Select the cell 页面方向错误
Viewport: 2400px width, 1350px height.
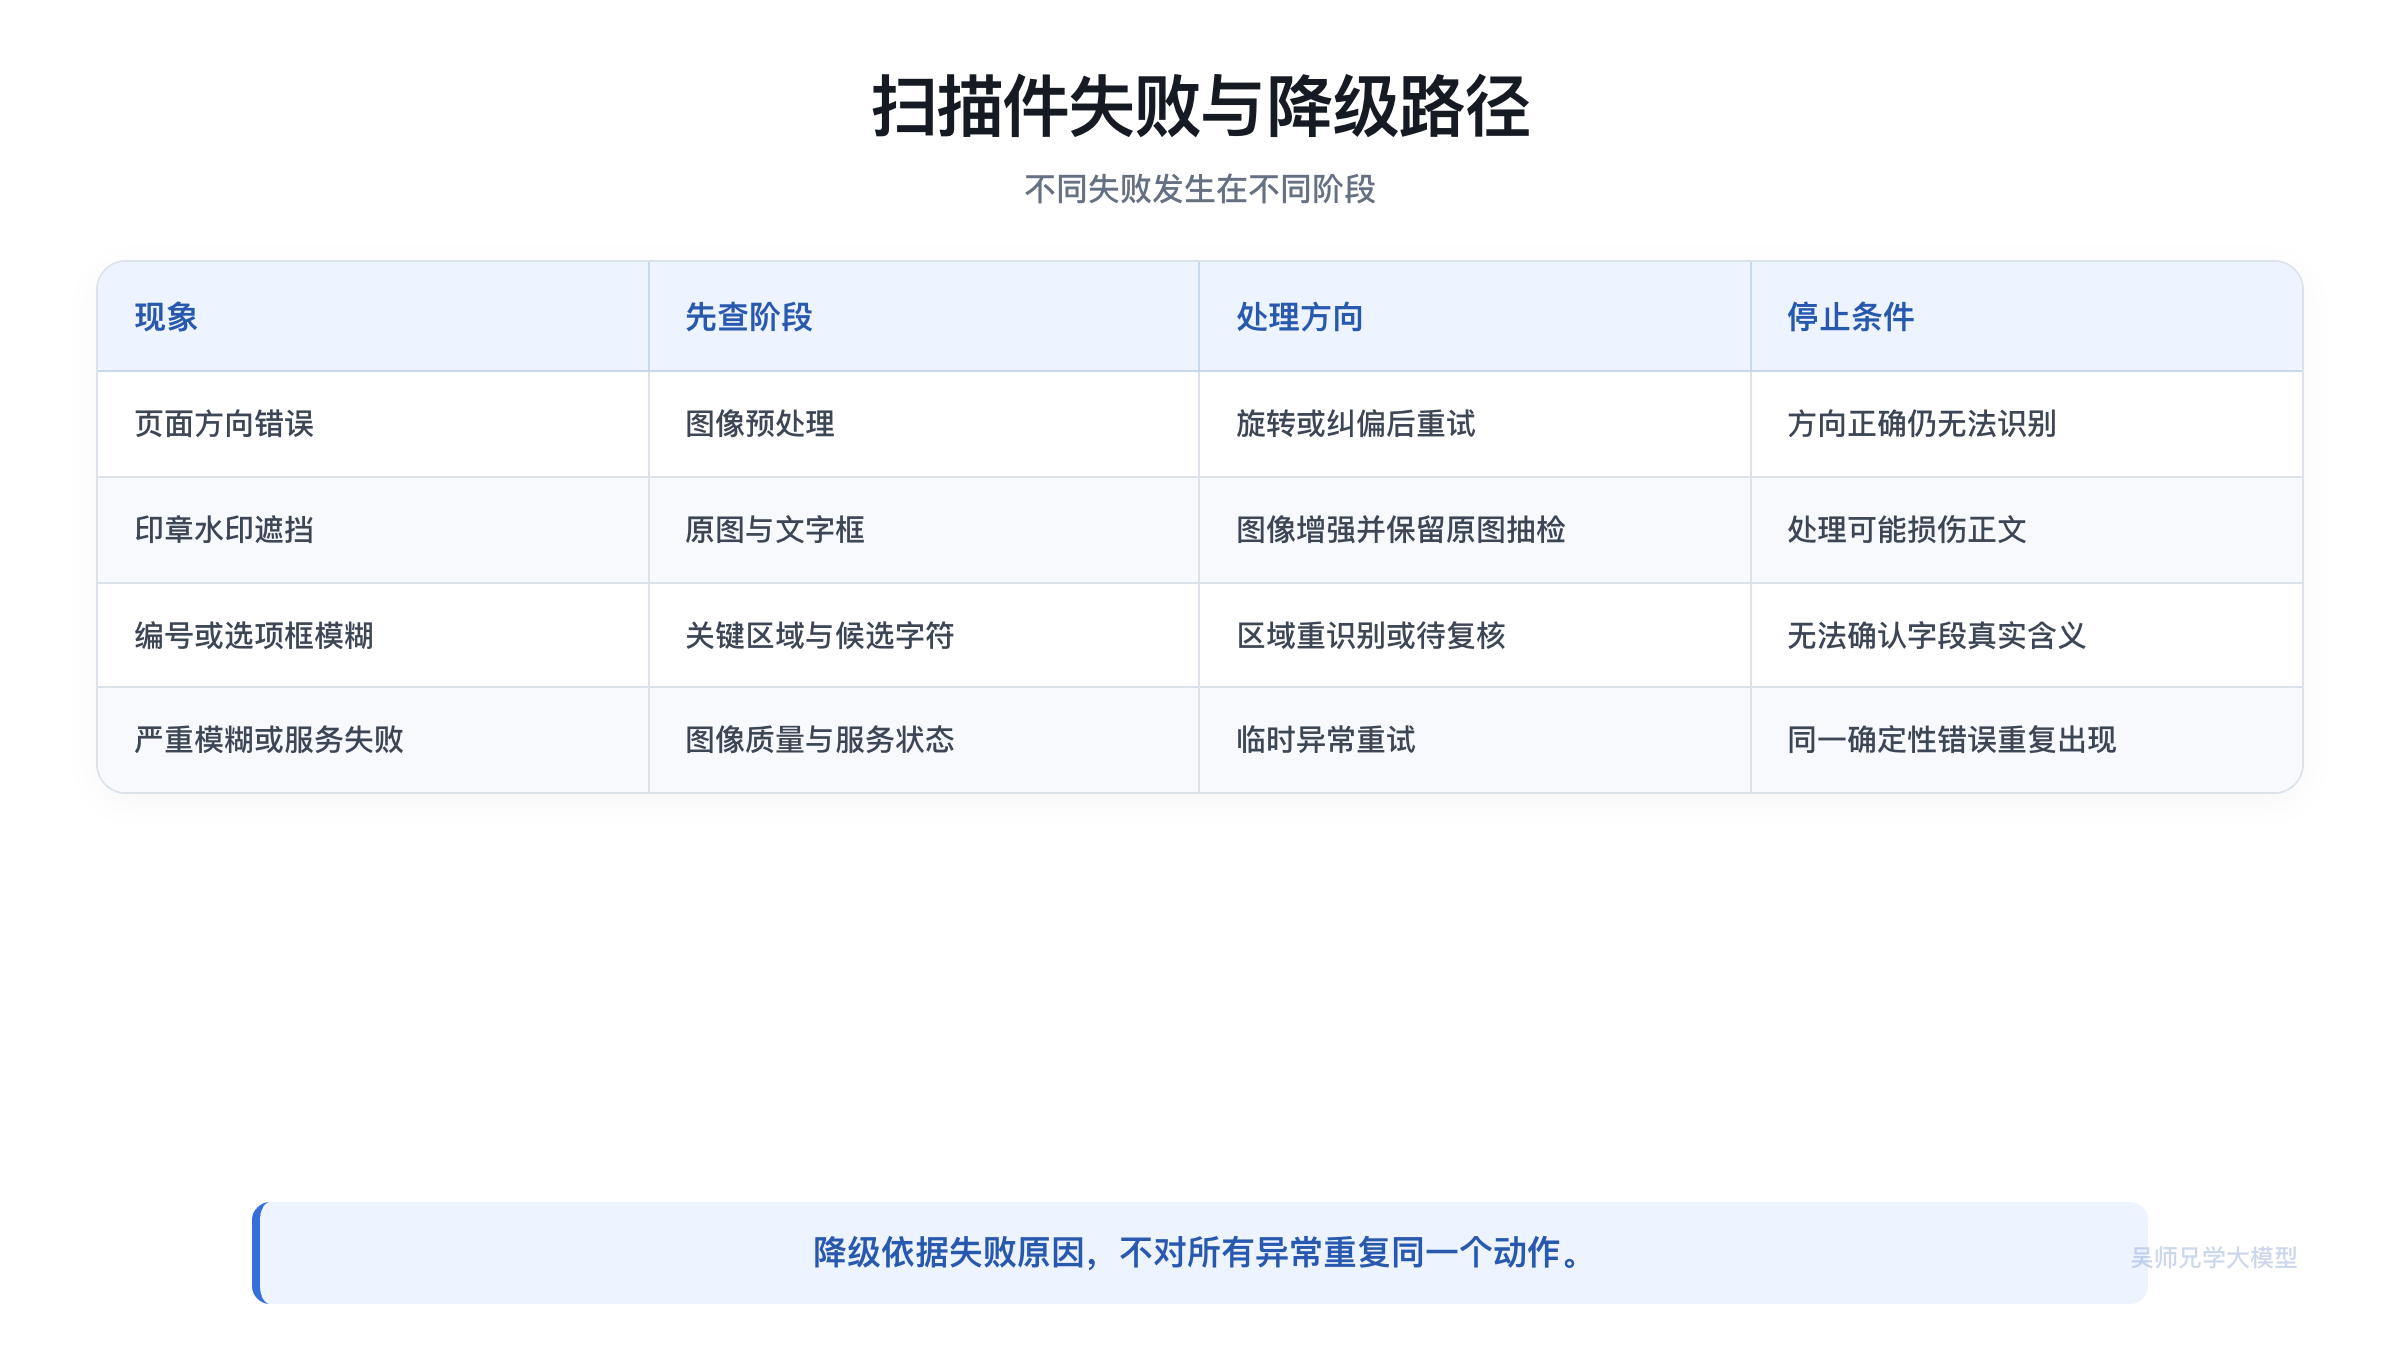[x=373, y=424]
